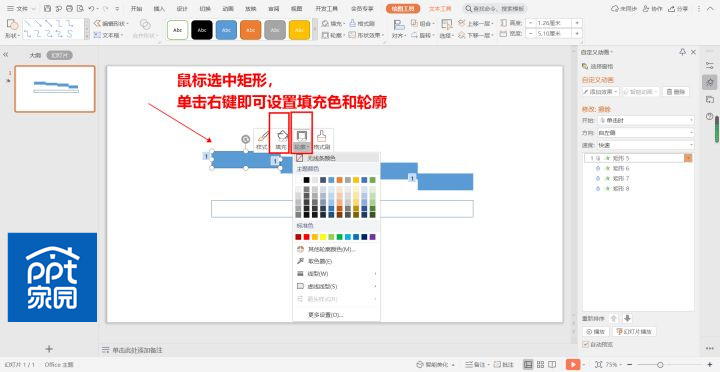Choose 无线条颜色 no outline color
Image resolution: width=720 pixels, height=372 pixels.
[336, 158]
